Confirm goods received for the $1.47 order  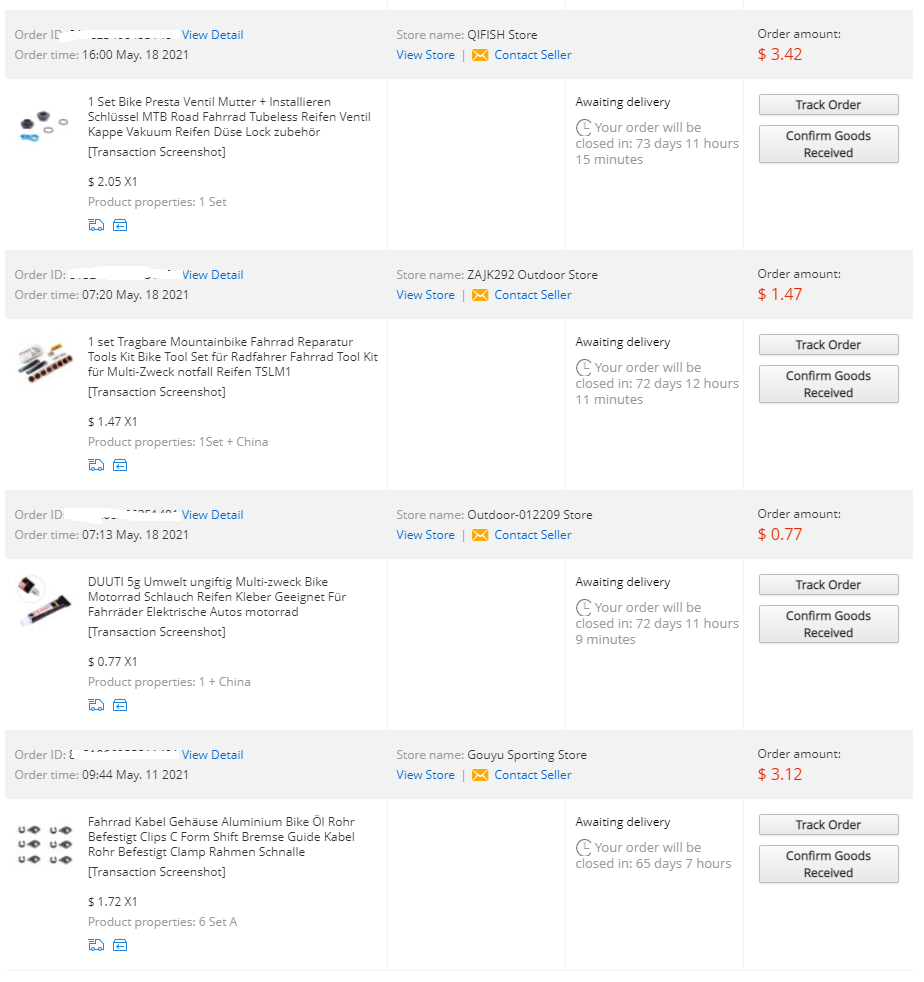[828, 384]
